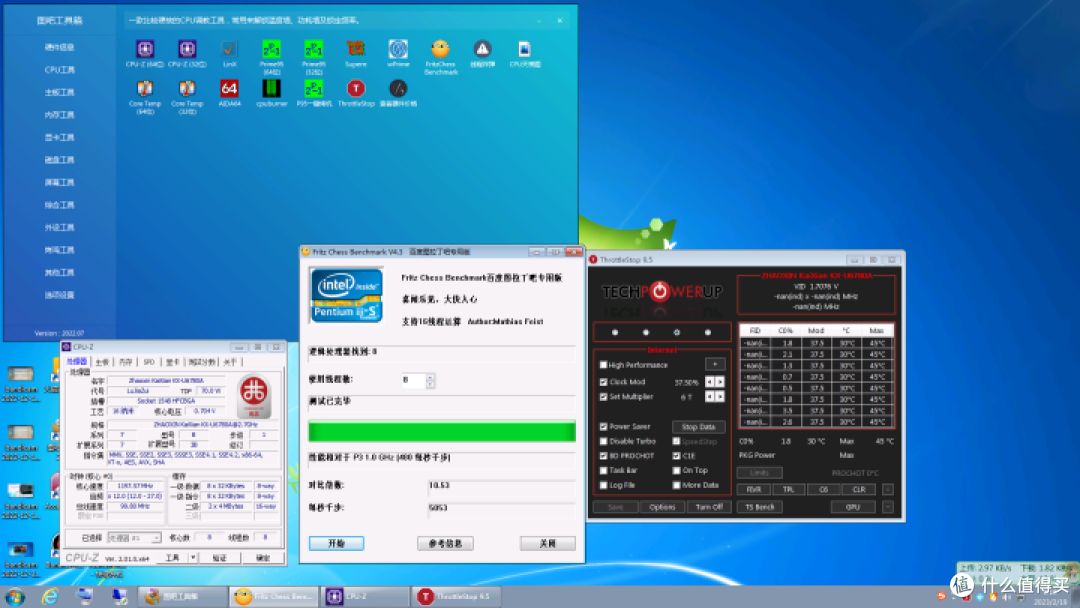Open TS Bench in ThrottleStop
1080x608 pixels.
click(760, 507)
